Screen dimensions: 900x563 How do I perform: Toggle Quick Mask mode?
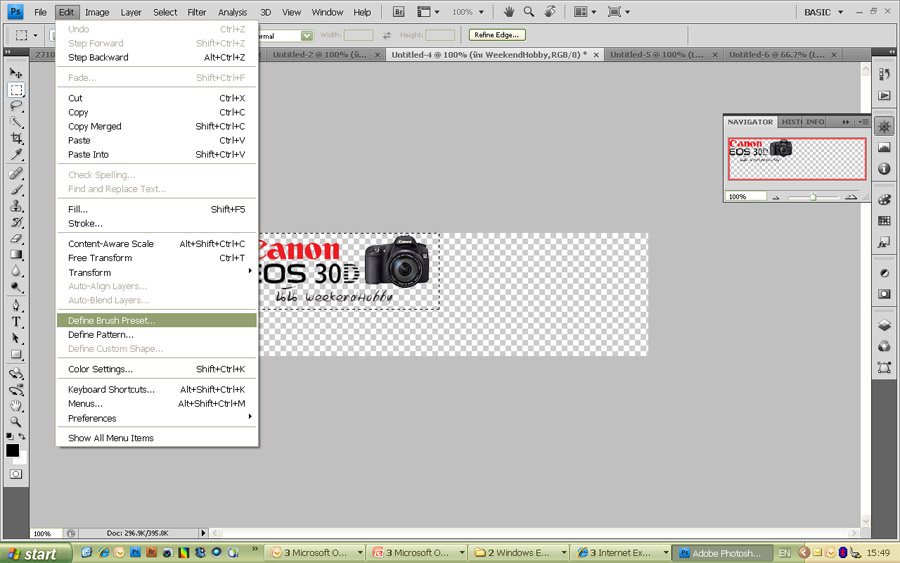[16, 474]
